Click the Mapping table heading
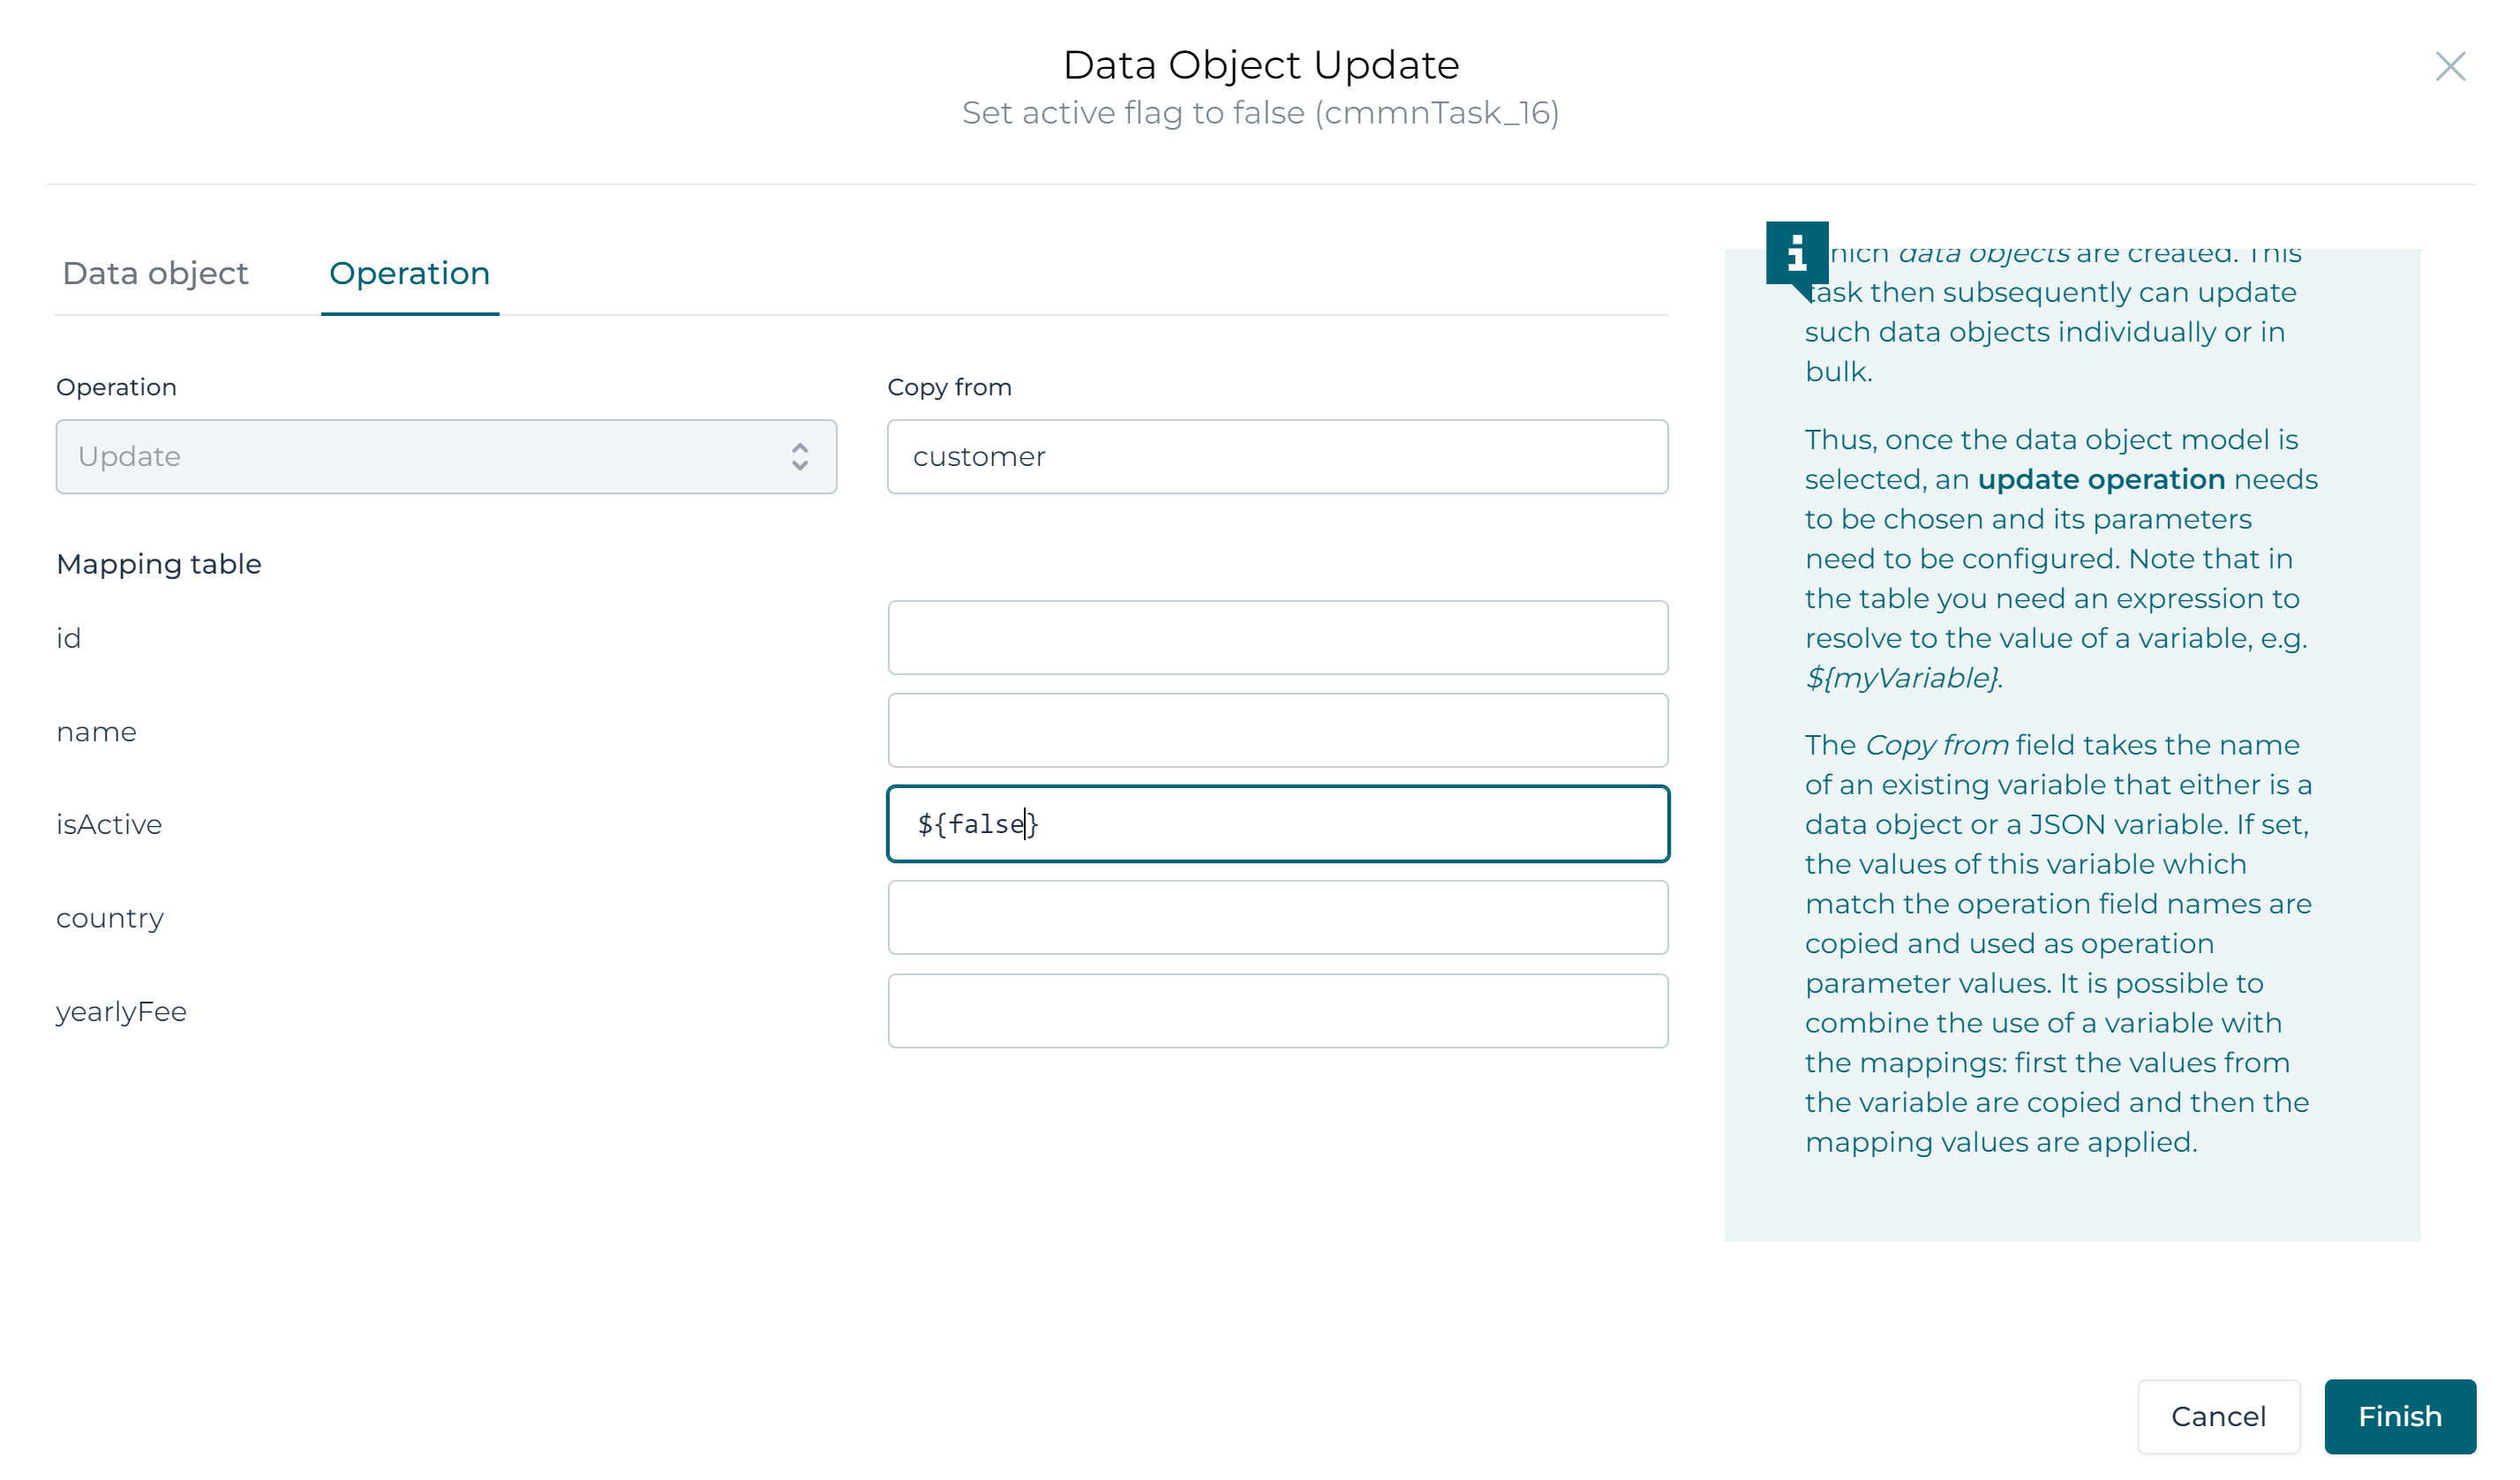 pyautogui.click(x=158, y=563)
